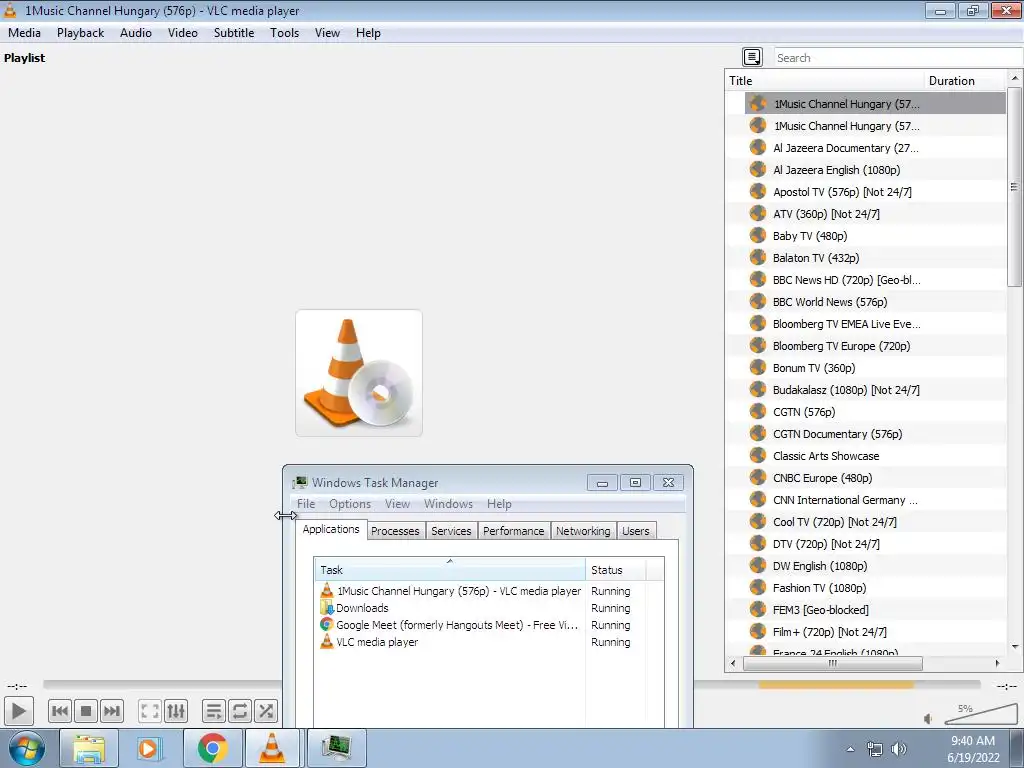
Task: Switch to Users tab in Task Manager
Action: coord(635,531)
